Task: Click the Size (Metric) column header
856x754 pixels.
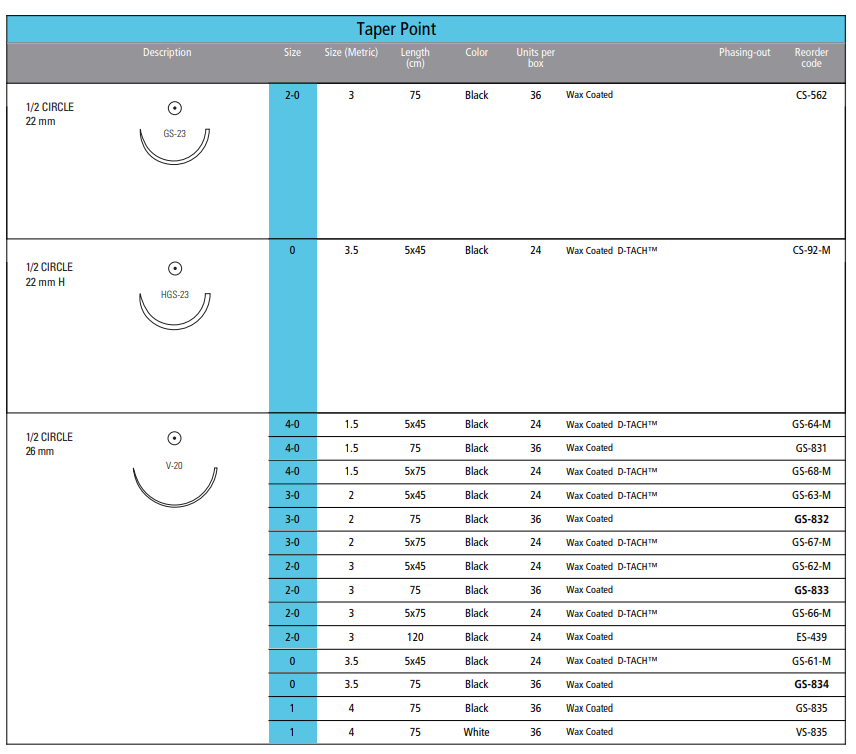Action: click(x=351, y=53)
